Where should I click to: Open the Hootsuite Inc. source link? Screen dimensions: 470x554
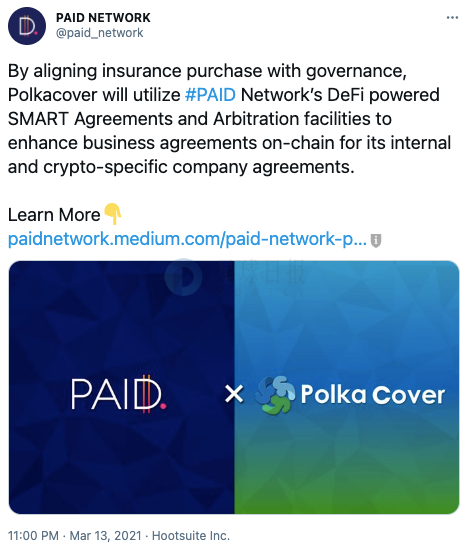191,536
